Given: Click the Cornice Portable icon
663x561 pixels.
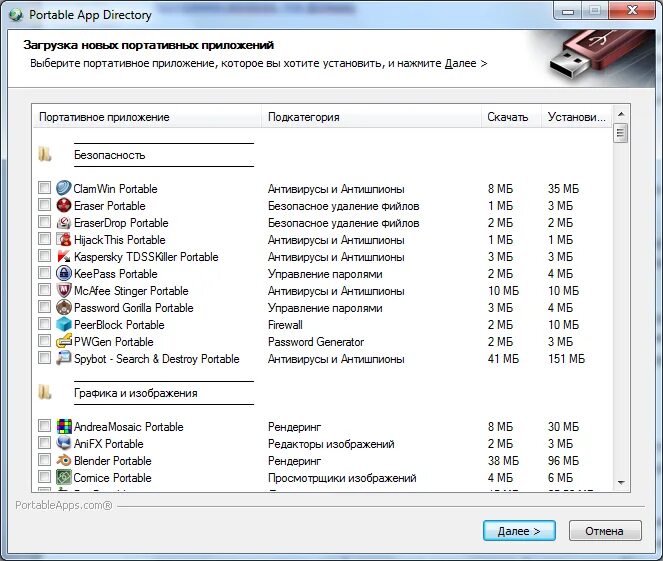Looking at the screenshot, I should click(64, 477).
